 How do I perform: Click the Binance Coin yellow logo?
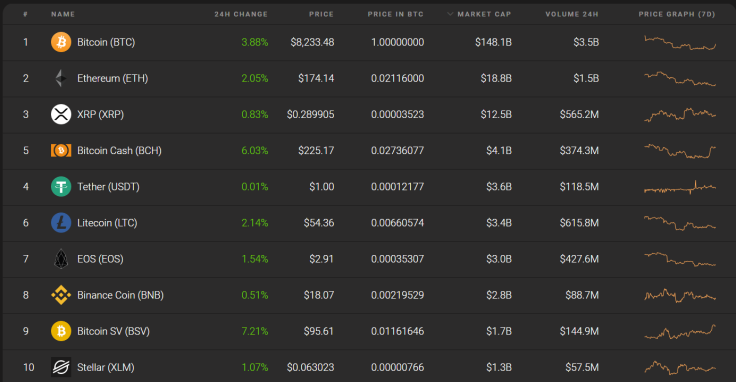coord(61,295)
